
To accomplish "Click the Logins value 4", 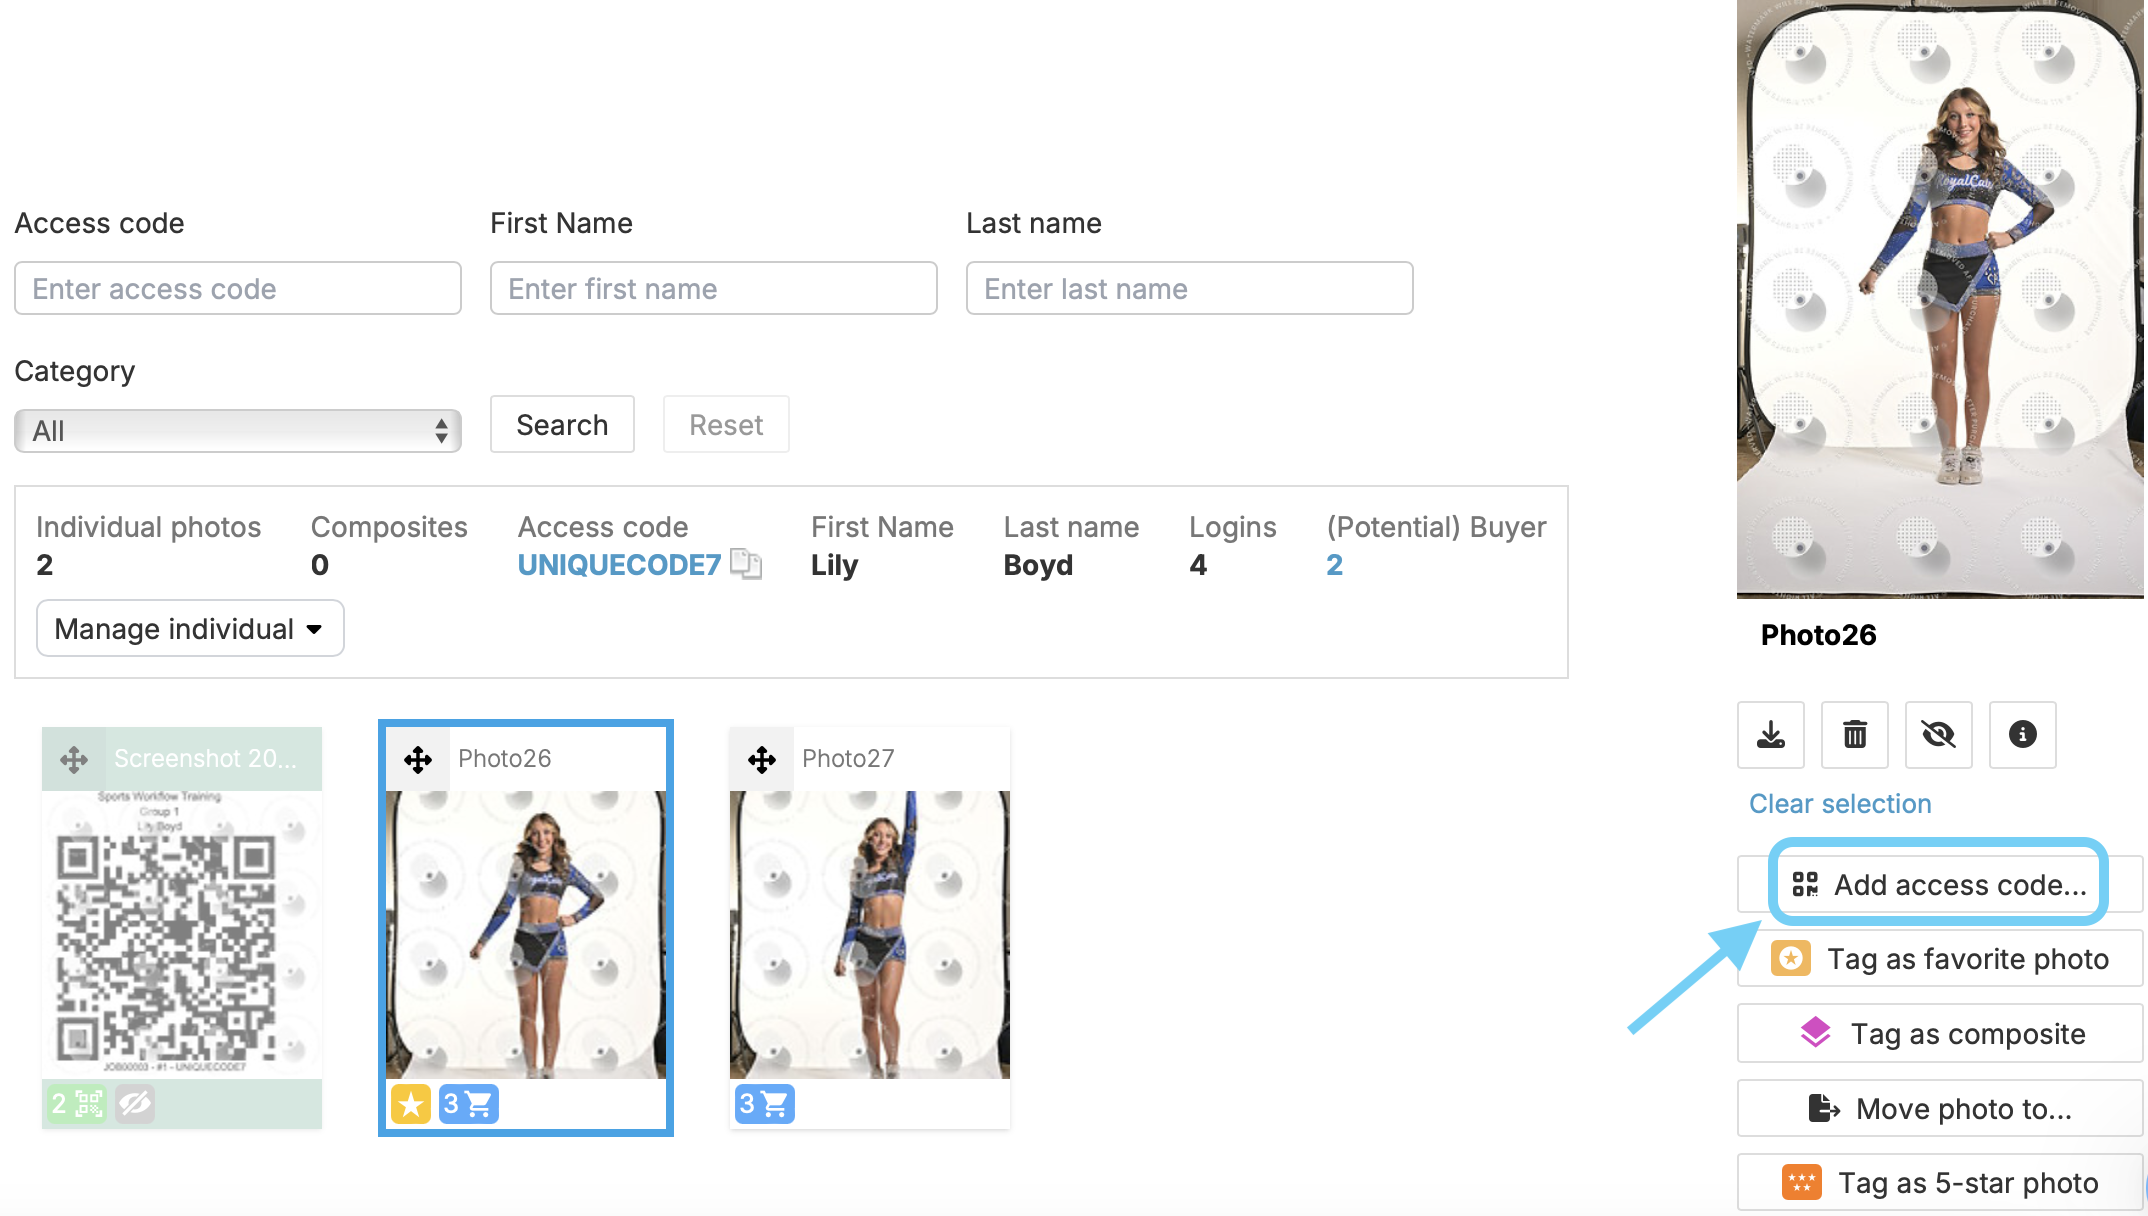I will pyautogui.click(x=1198, y=565).
